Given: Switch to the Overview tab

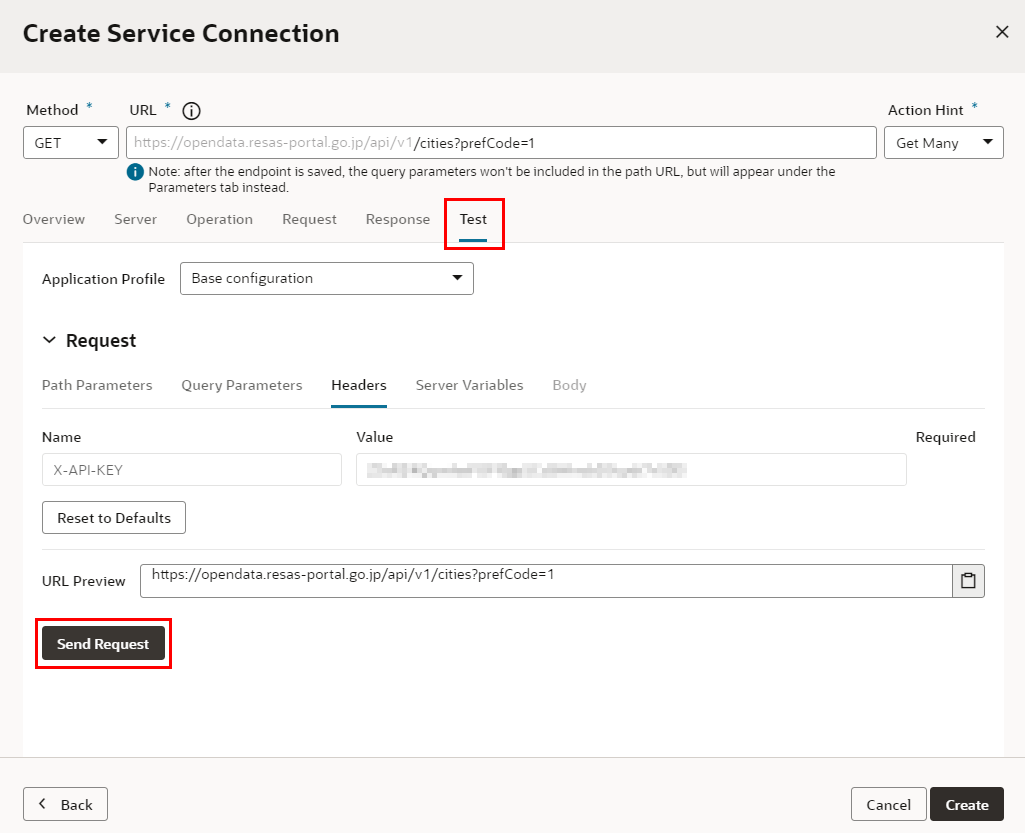Looking at the screenshot, I should tap(54, 219).
